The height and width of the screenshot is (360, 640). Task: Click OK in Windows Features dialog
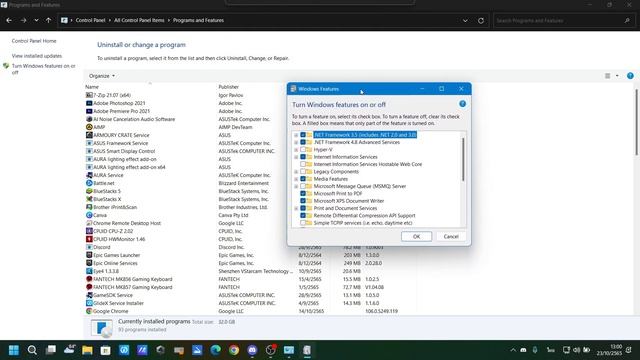[416, 236]
